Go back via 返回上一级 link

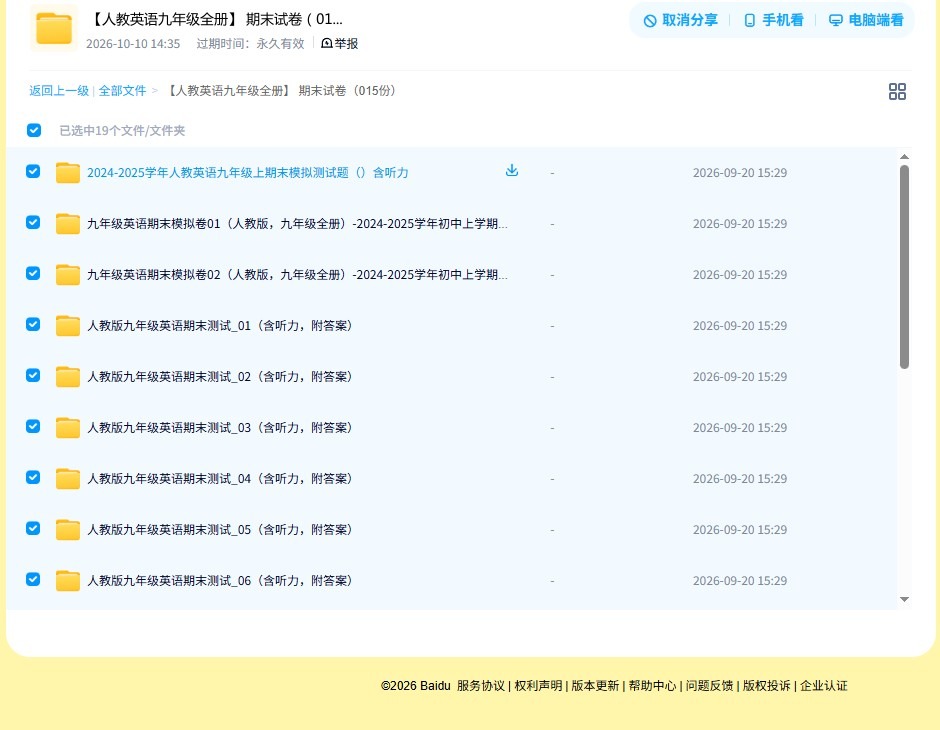tap(59, 91)
